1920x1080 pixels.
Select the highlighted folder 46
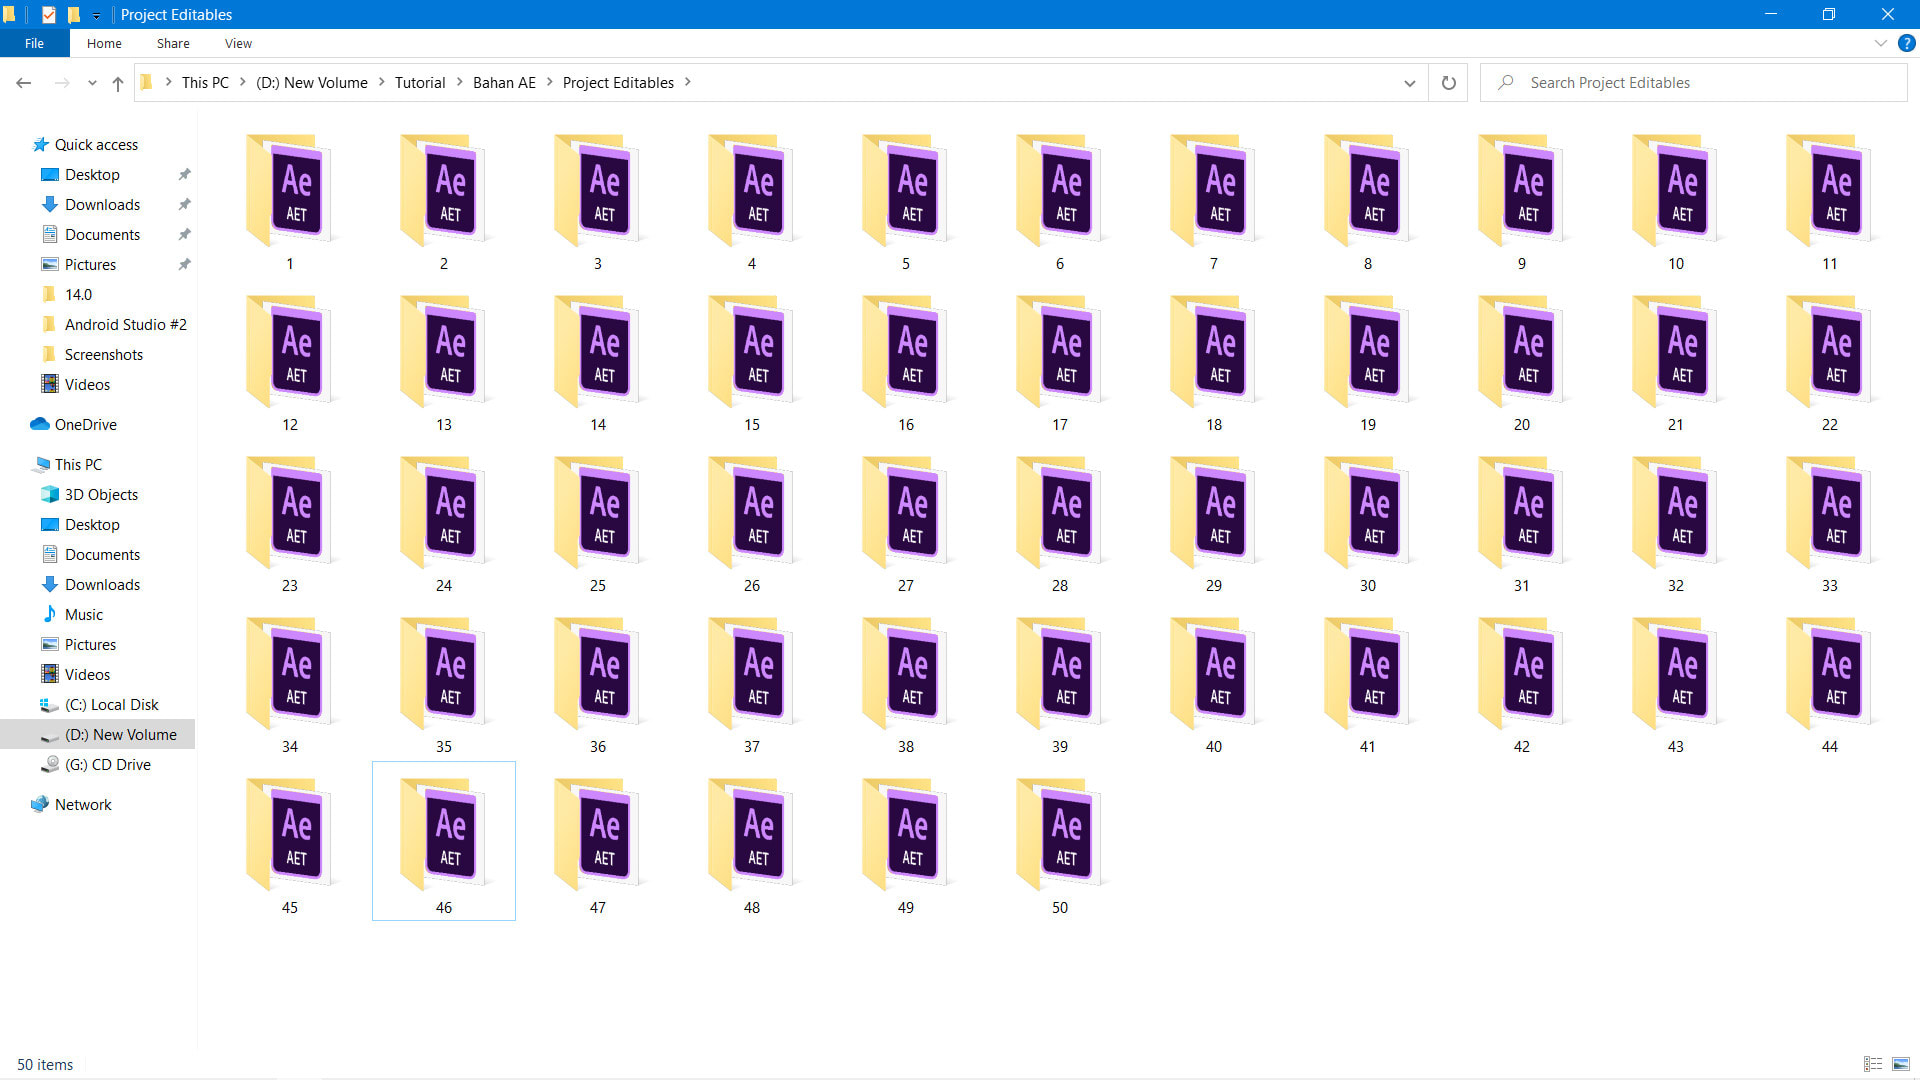pos(444,841)
